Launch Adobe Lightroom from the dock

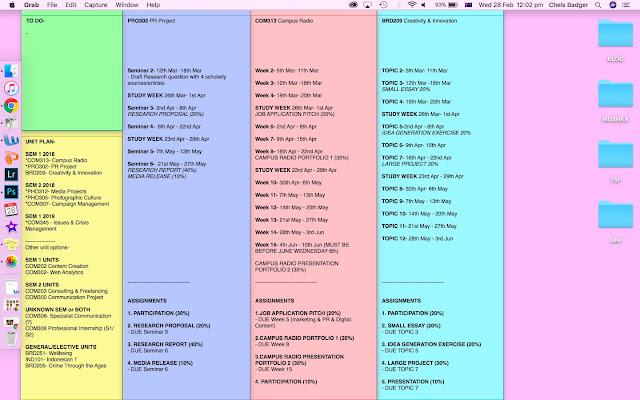click(11, 175)
